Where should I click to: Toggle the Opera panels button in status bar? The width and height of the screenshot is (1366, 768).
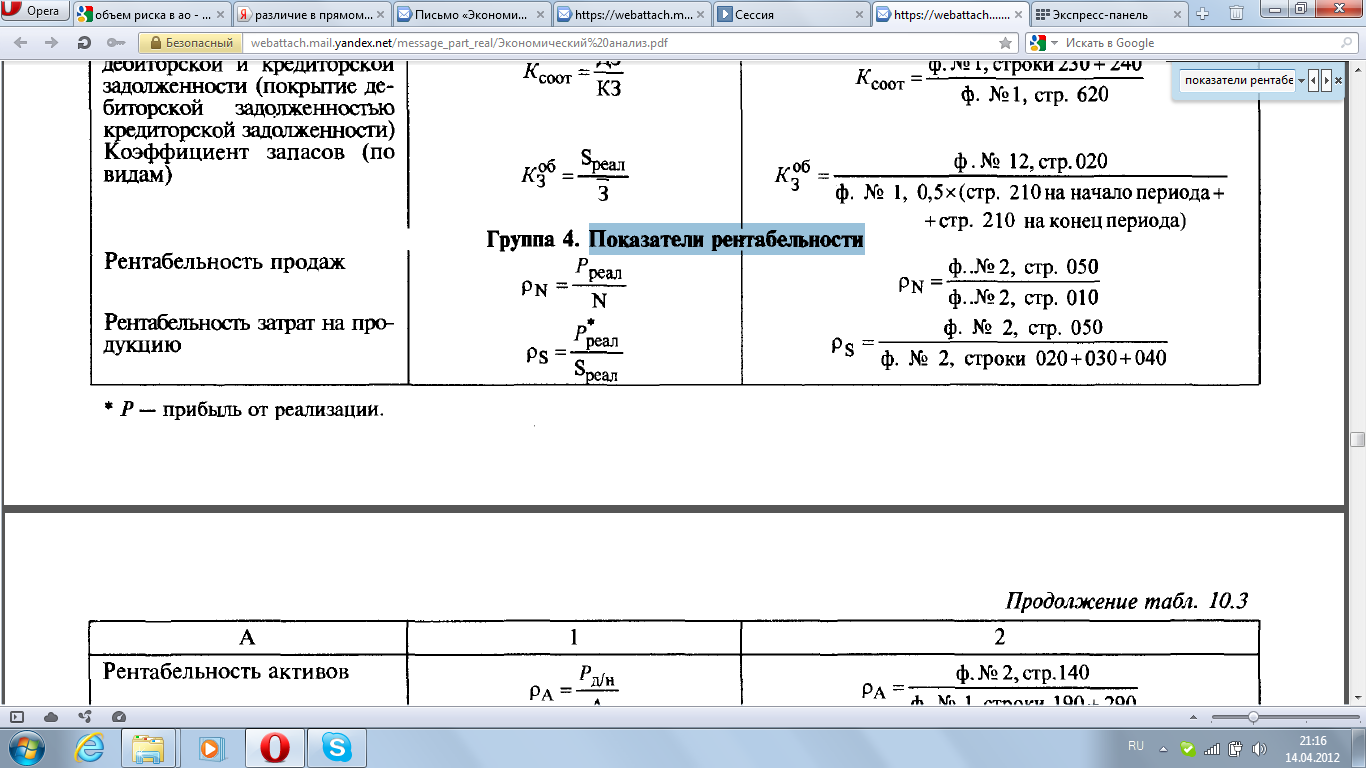(x=16, y=716)
